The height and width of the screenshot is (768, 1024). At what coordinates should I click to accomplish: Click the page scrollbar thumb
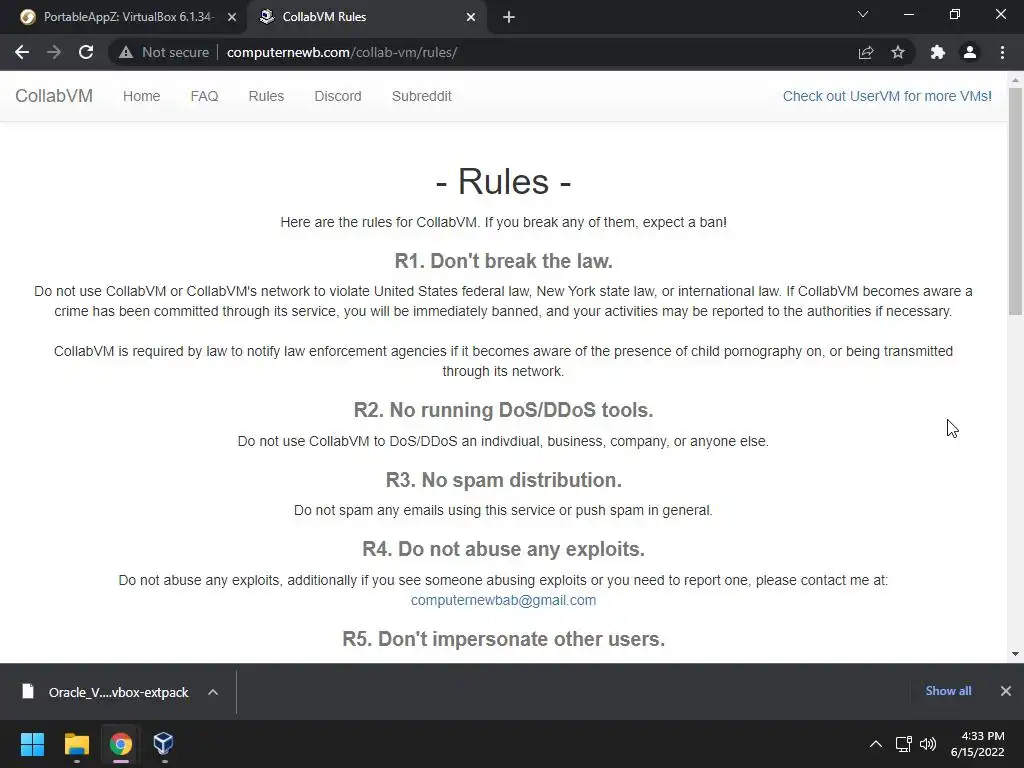coord(1015,201)
